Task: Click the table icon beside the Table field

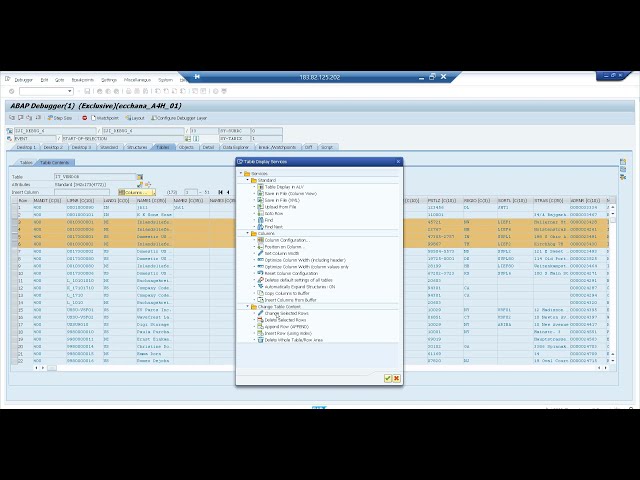Action: click(x=140, y=177)
